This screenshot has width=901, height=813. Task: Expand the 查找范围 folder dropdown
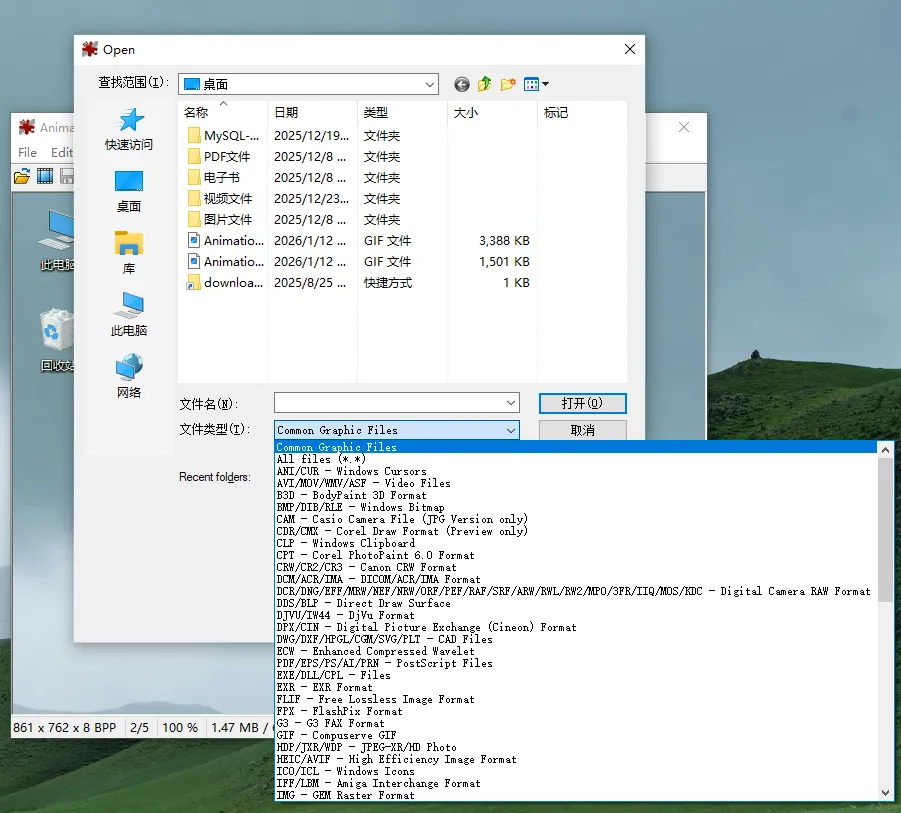pos(429,84)
